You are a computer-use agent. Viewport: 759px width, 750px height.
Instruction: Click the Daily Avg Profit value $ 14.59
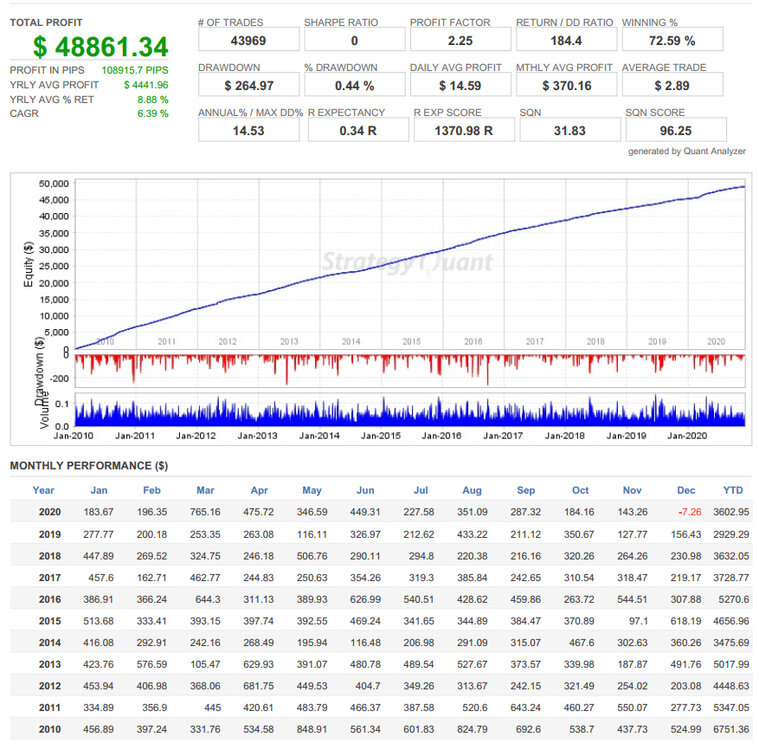coord(460,86)
